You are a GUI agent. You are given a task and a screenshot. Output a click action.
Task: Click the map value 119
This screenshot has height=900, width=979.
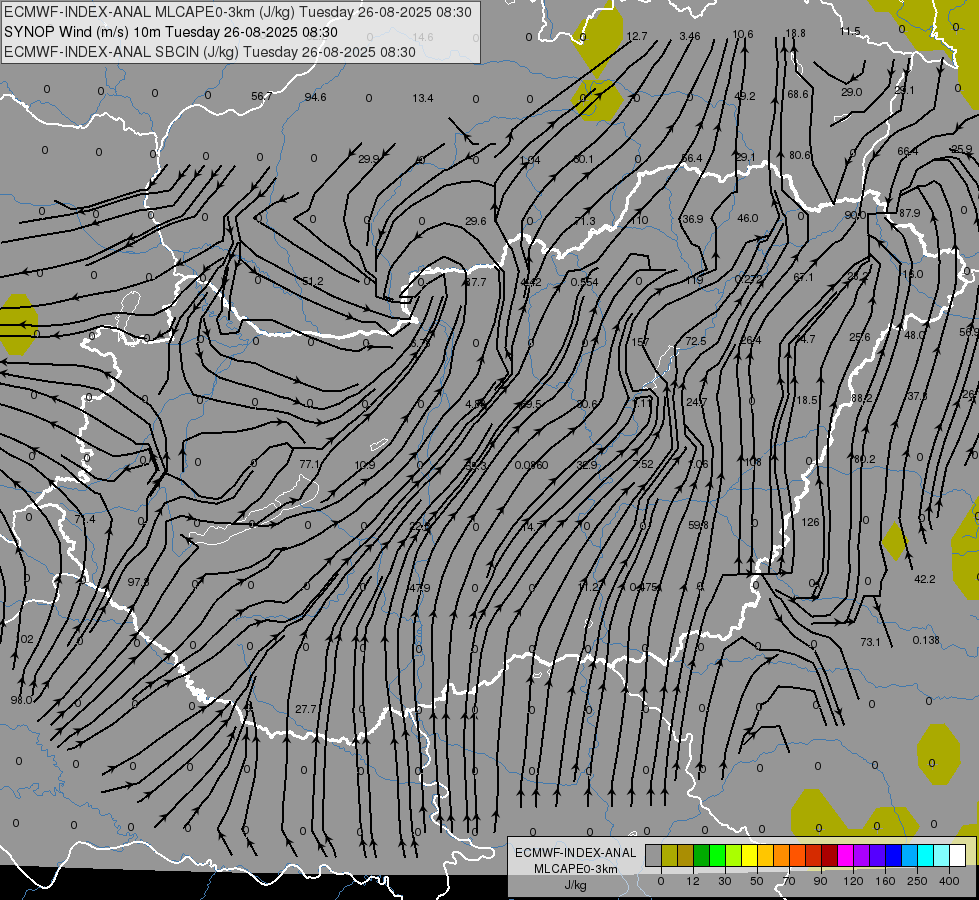pos(694,280)
